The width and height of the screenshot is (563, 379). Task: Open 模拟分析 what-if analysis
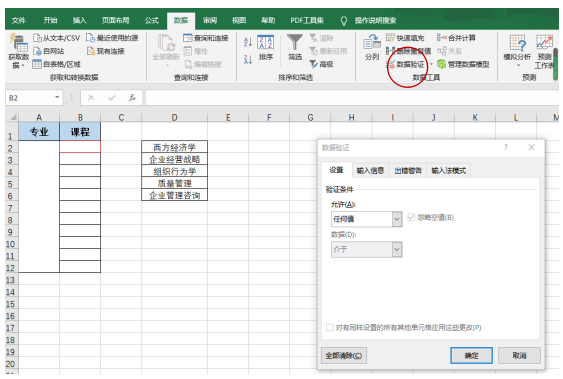[x=517, y=47]
